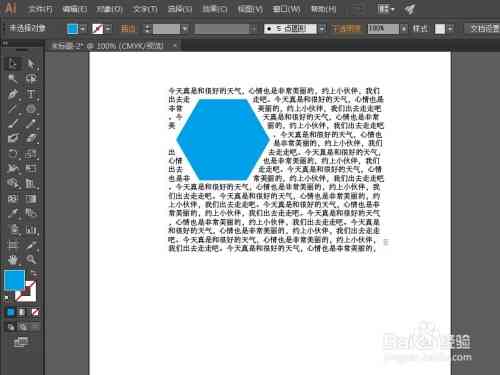Select the Mesh tool
Screen dimensions: 500x375
click(x=13, y=199)
